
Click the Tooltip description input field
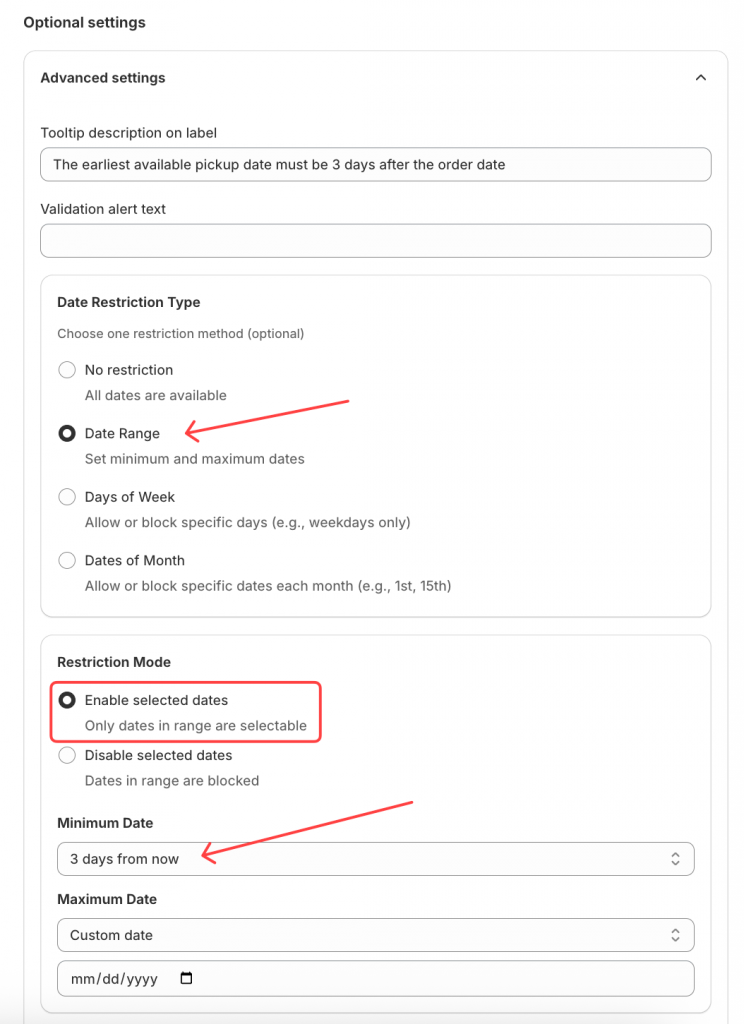[375, 164]
